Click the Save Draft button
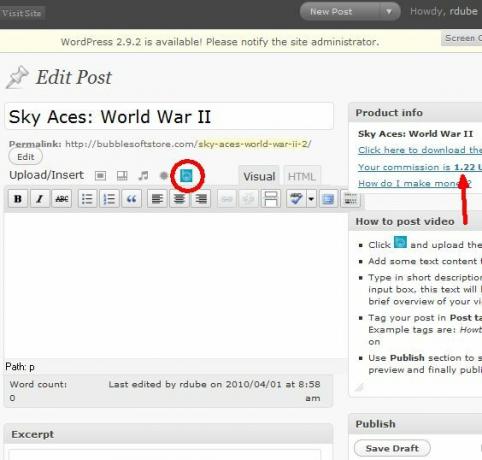 coord(392,448)
